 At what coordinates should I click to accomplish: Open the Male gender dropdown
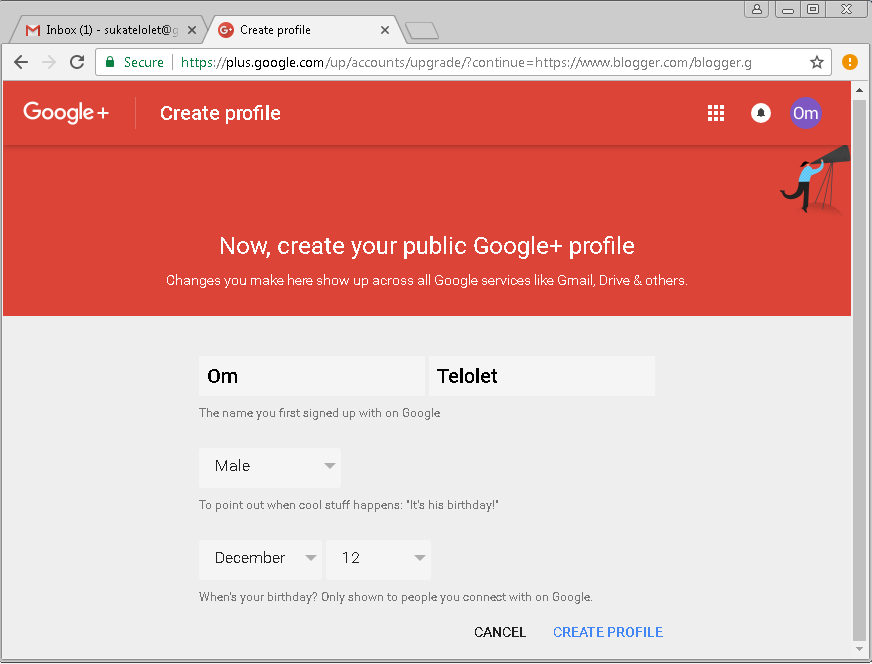click(270, 468)
